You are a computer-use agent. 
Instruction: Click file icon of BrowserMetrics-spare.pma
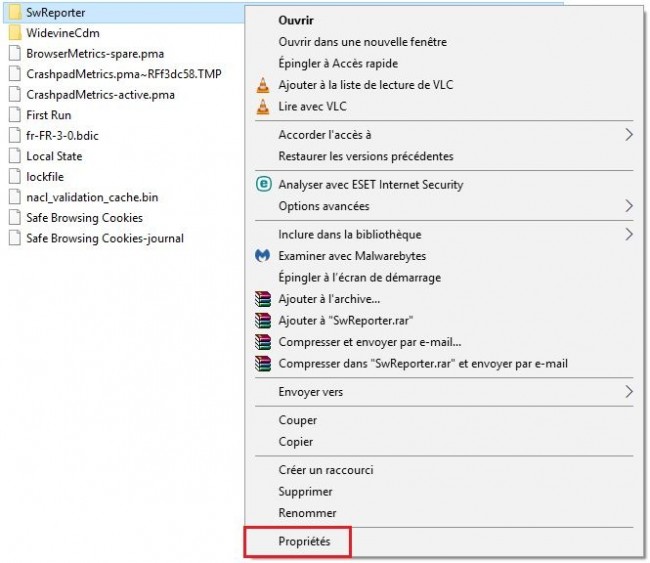point(15,53)
